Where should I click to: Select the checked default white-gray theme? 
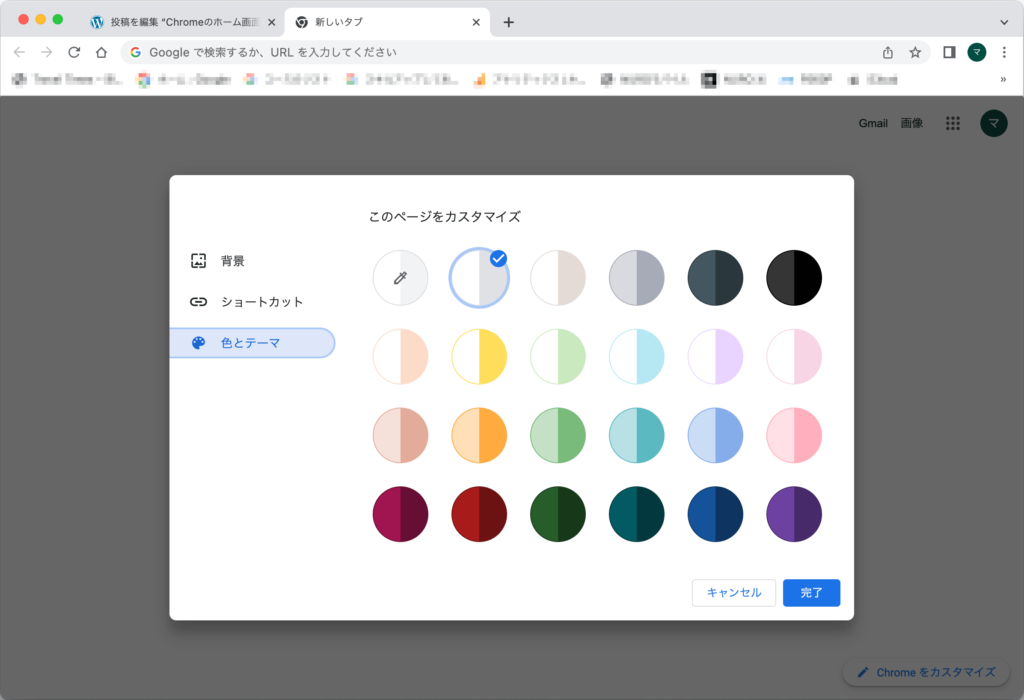(479, 277)
